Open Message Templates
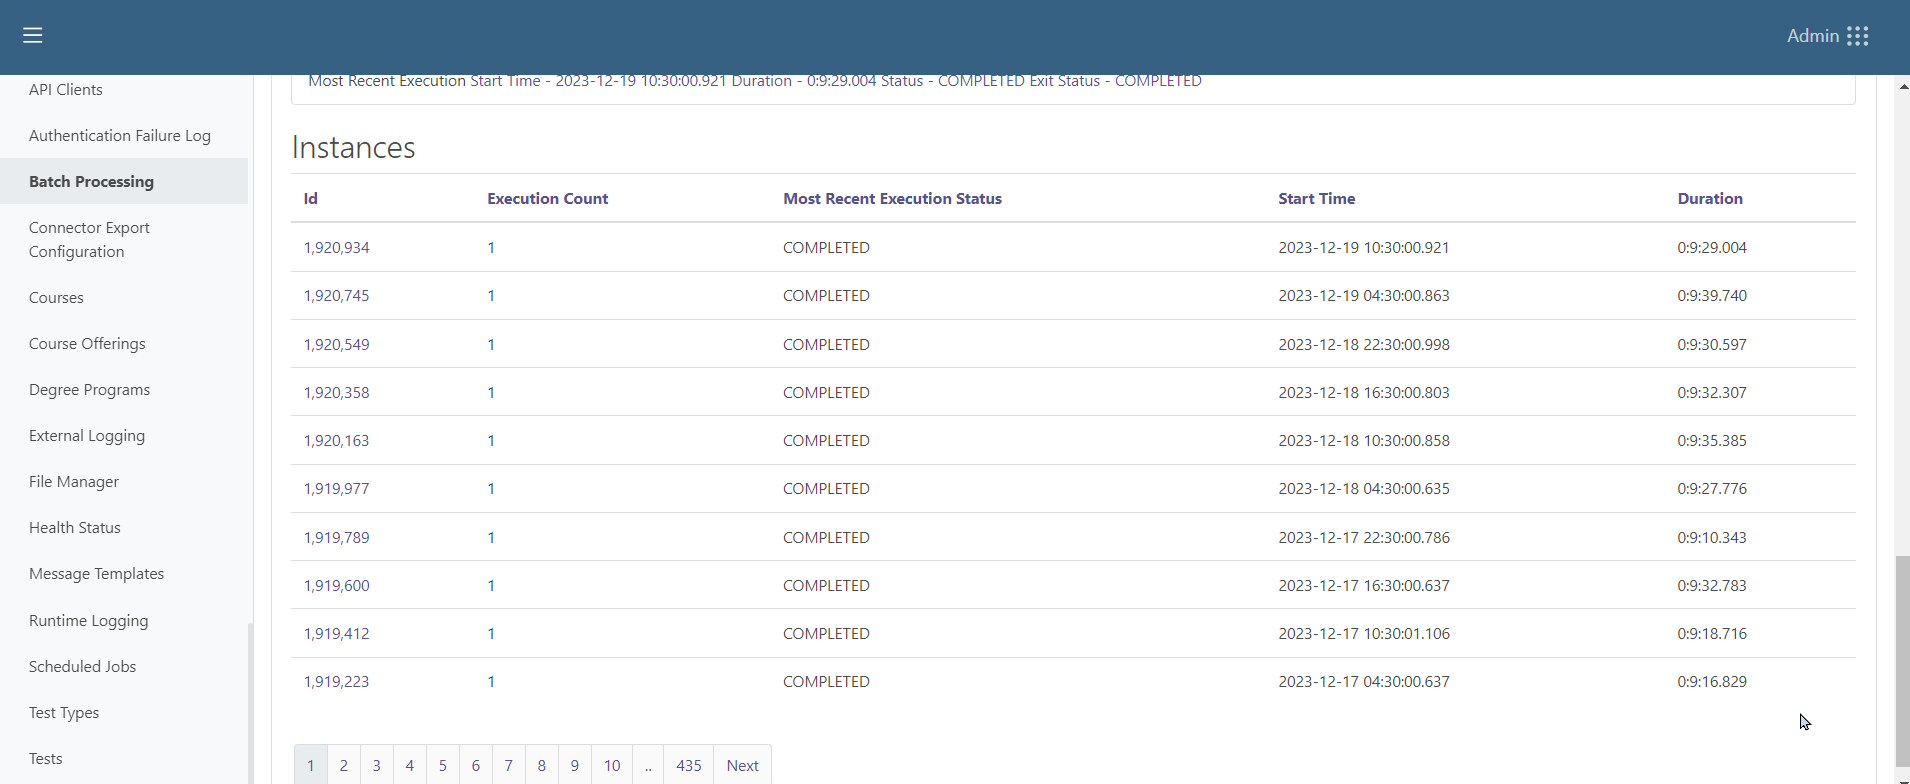This screenshot has width=1910, height=784. pyautogui.click(x=96, y=574)
